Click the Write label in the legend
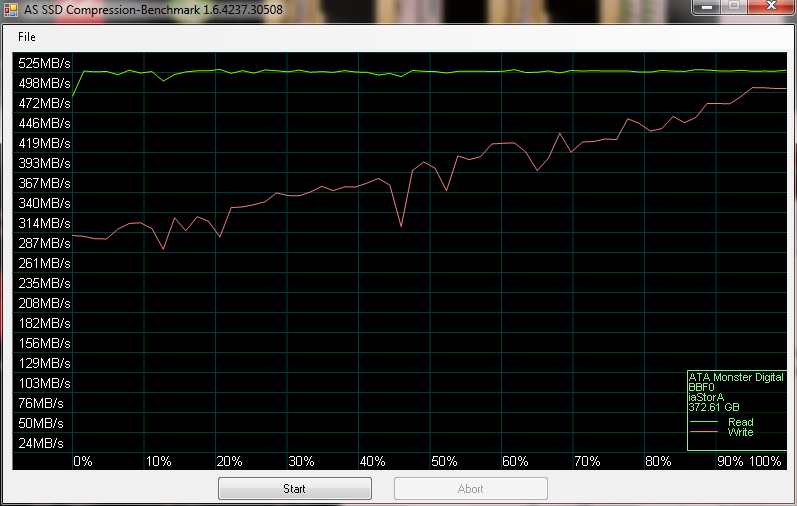The image size is (797, 506). (x=740, y=432)
